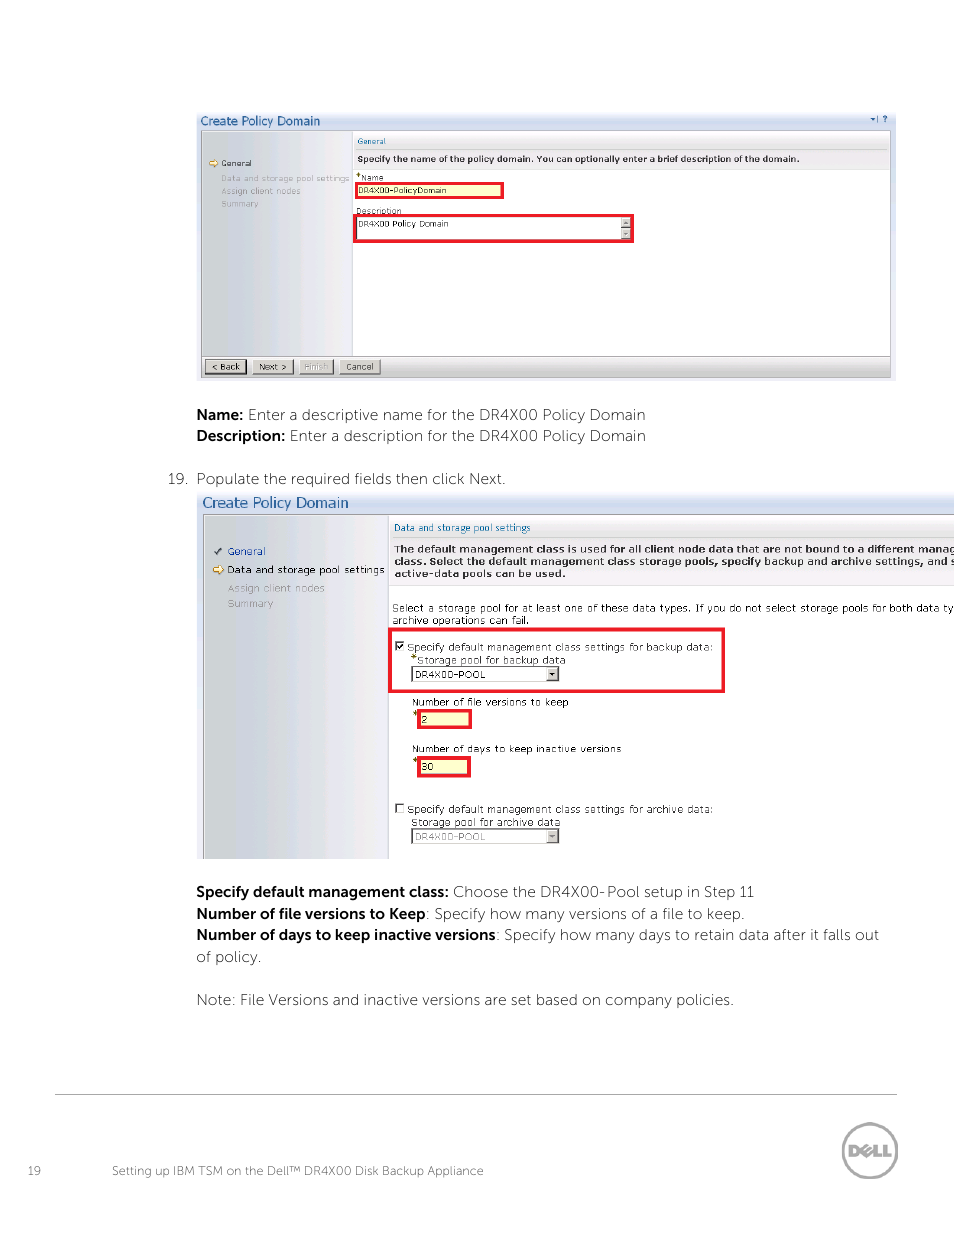Select the greyed-out Data and storage pool settings step
This screenshot has width=954, height=1235.
click(285, 179)
